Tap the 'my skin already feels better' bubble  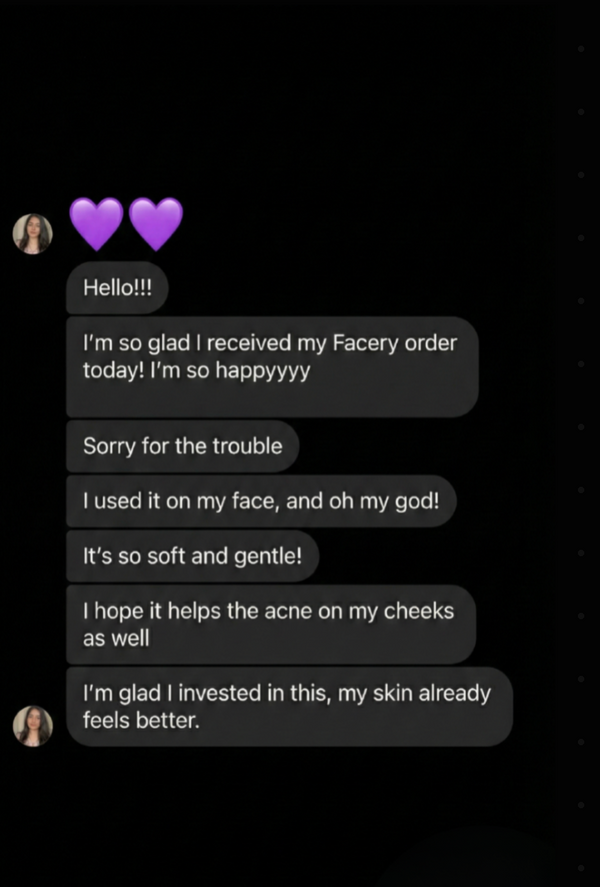[288, 707]
